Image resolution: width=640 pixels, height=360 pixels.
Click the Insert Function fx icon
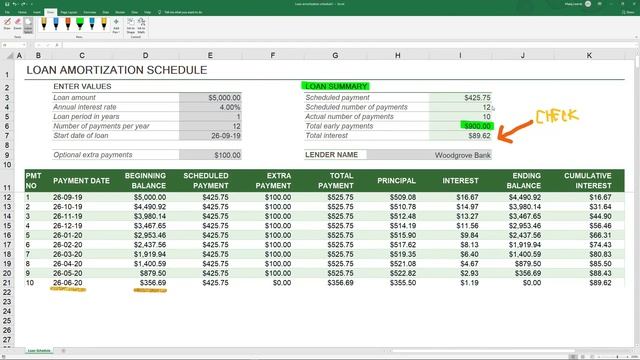pyautogui.click(x=57, y=45)
